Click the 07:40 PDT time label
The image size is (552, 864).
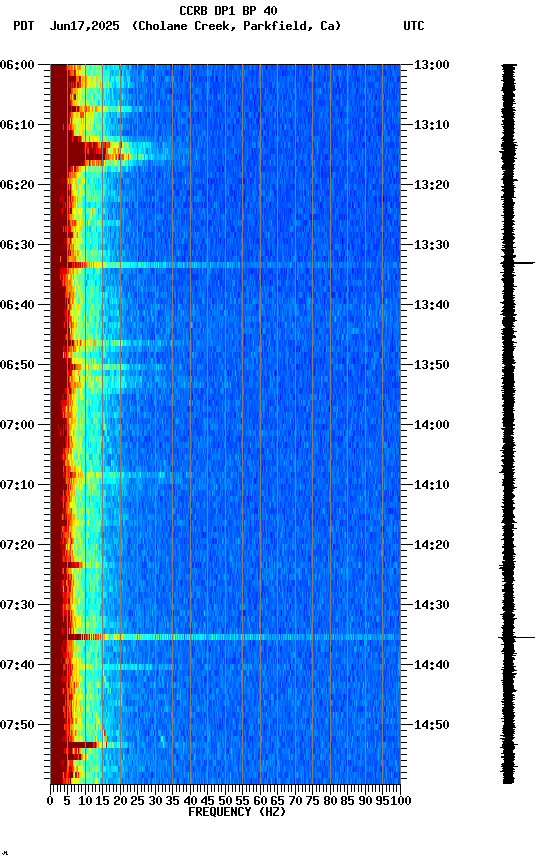point(17,665)
